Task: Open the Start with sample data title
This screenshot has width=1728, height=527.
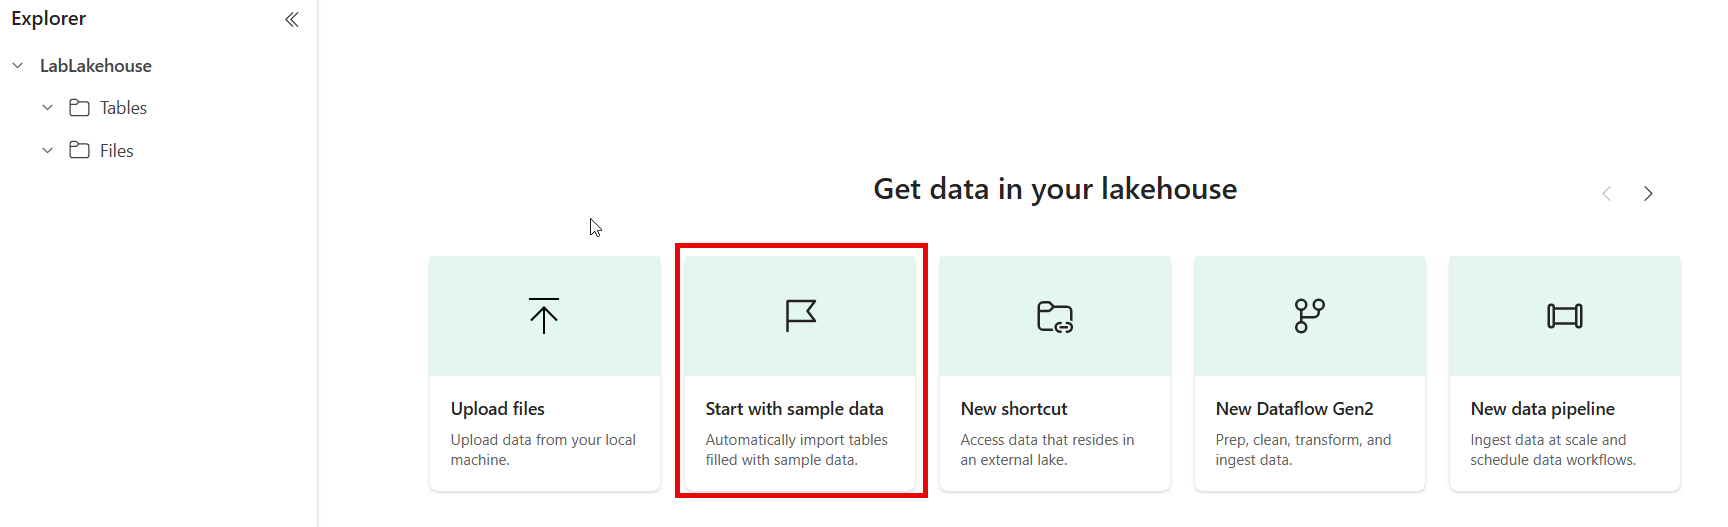Action: (794, 409)
